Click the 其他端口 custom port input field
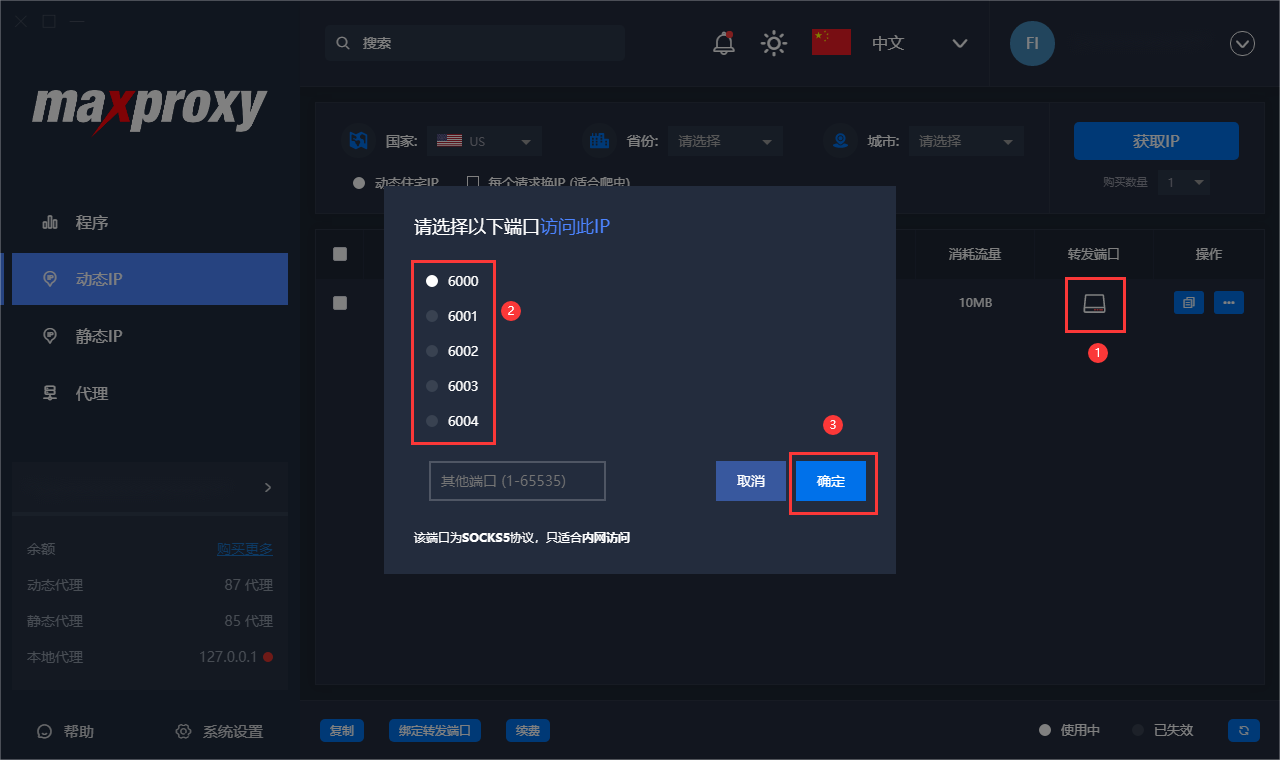Screen dimensions: 1280x760 tap(518, 481)
